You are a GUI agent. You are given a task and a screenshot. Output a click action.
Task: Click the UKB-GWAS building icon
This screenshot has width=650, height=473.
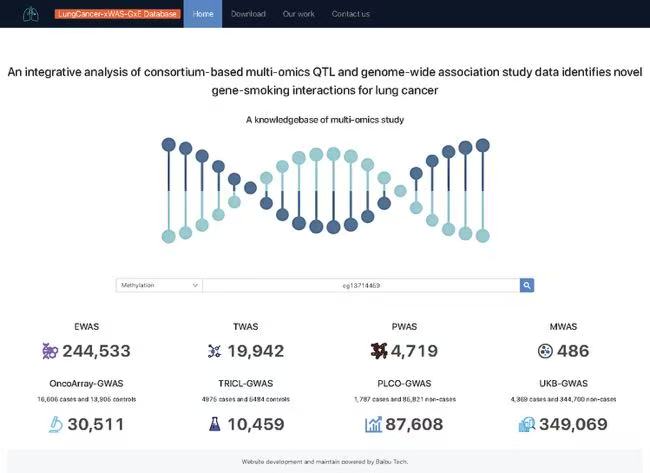[526, 425]
